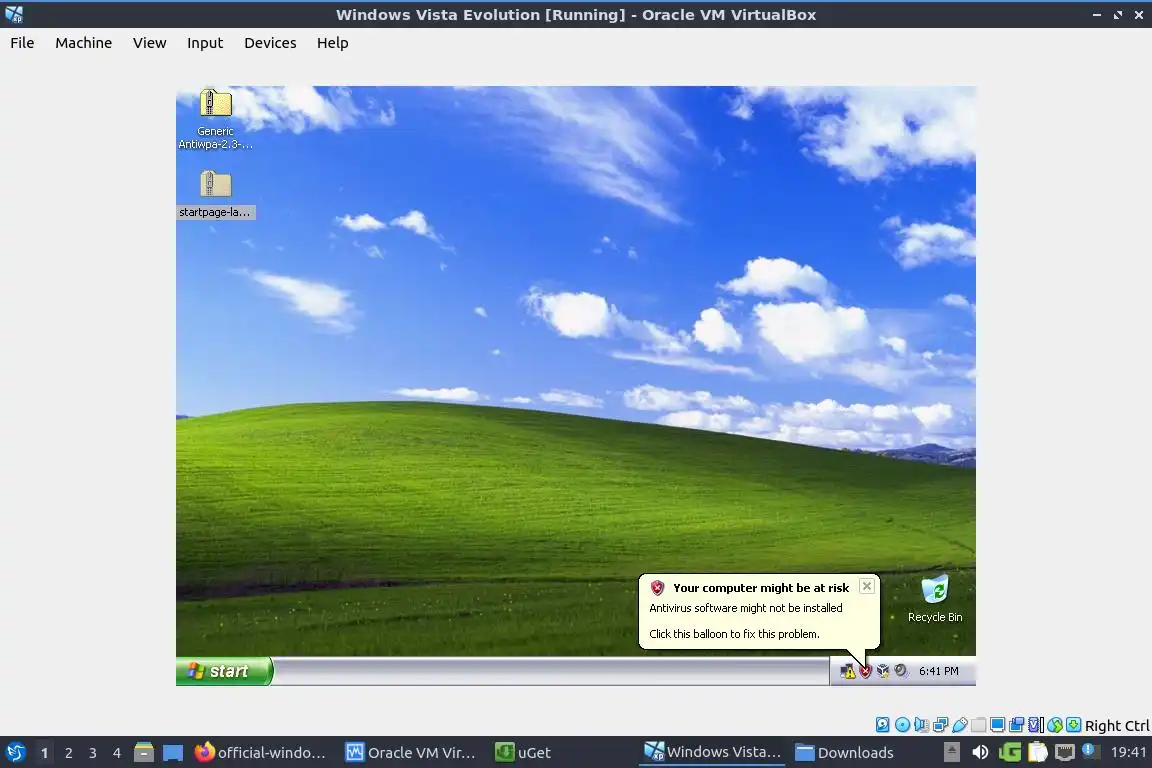
Task: Click the network adapters indicator icon
Action: tap(940, 725)
